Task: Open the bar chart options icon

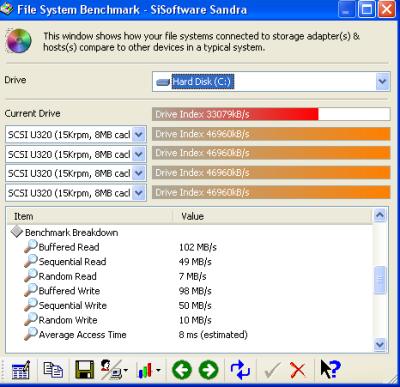Action: coord(145,370)
